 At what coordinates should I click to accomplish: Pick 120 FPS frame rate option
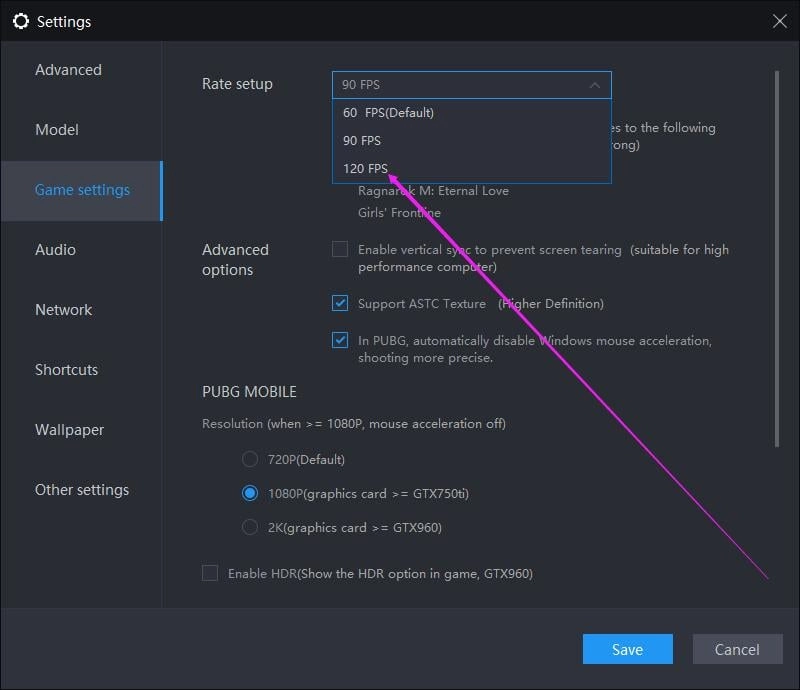tap(365, 169)
